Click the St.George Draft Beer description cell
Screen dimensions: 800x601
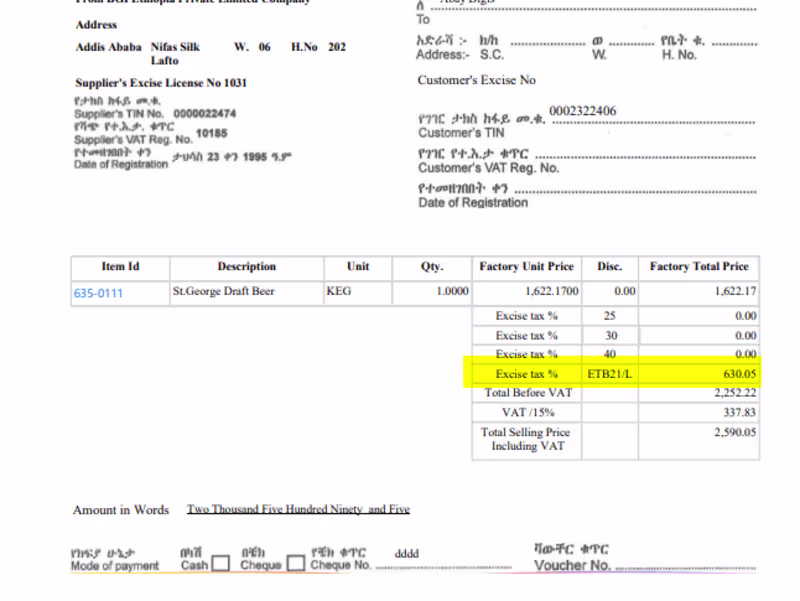tap(224, 291)
